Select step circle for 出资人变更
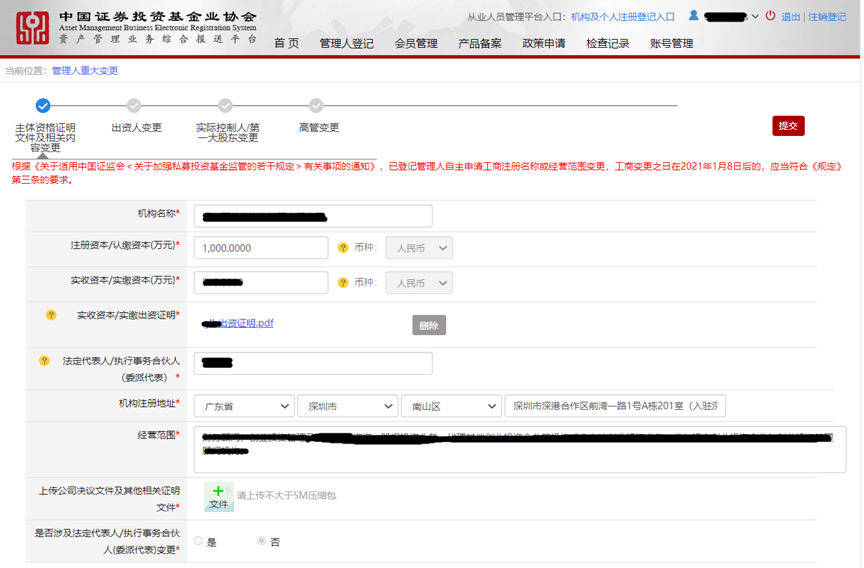The width and height of the screenshot is (864, 568). (134, 105)
